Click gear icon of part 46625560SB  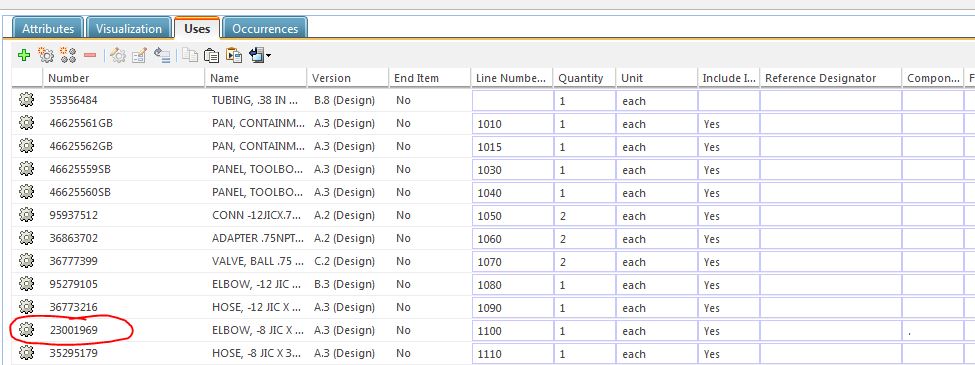(x=26, y=192)
